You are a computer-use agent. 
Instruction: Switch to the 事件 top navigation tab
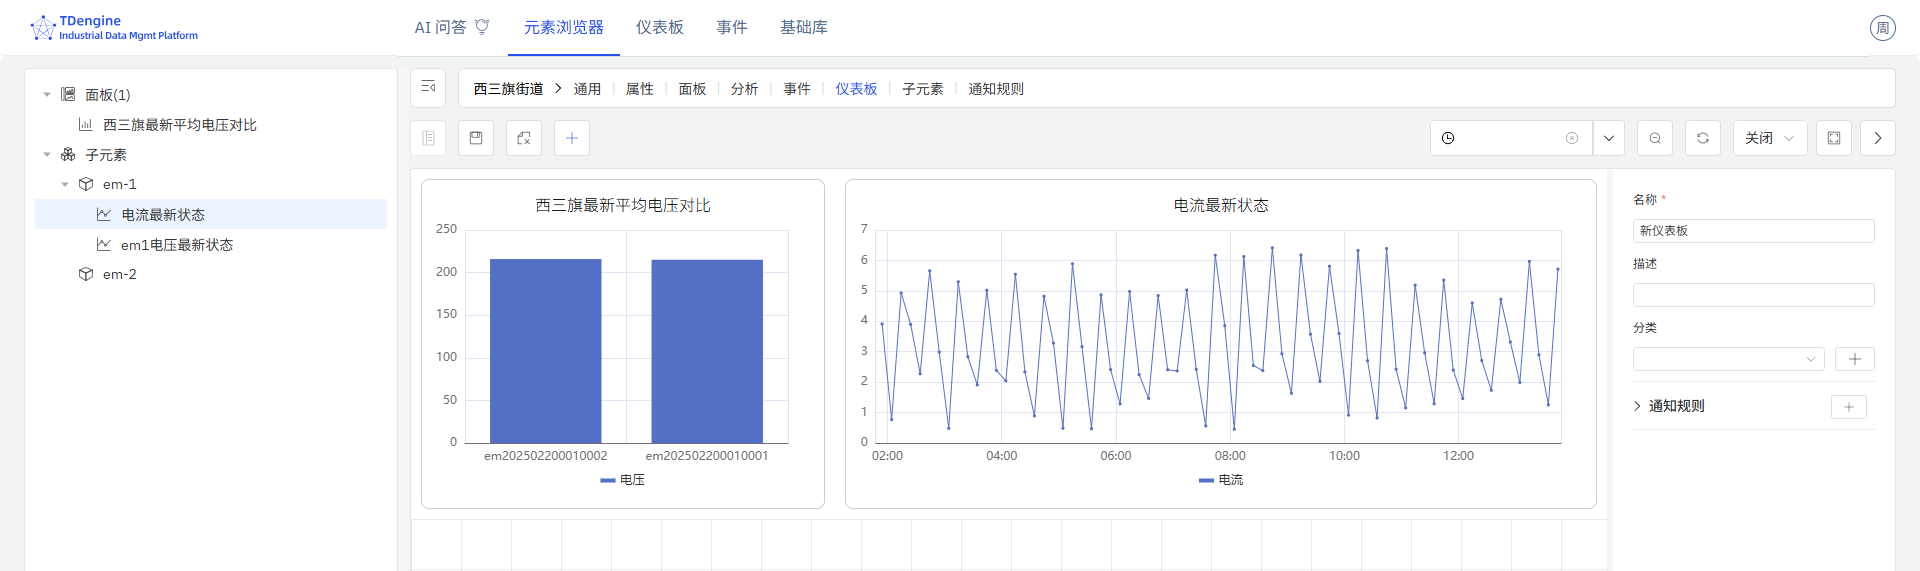pyautogui.click(x=731, y=28)
